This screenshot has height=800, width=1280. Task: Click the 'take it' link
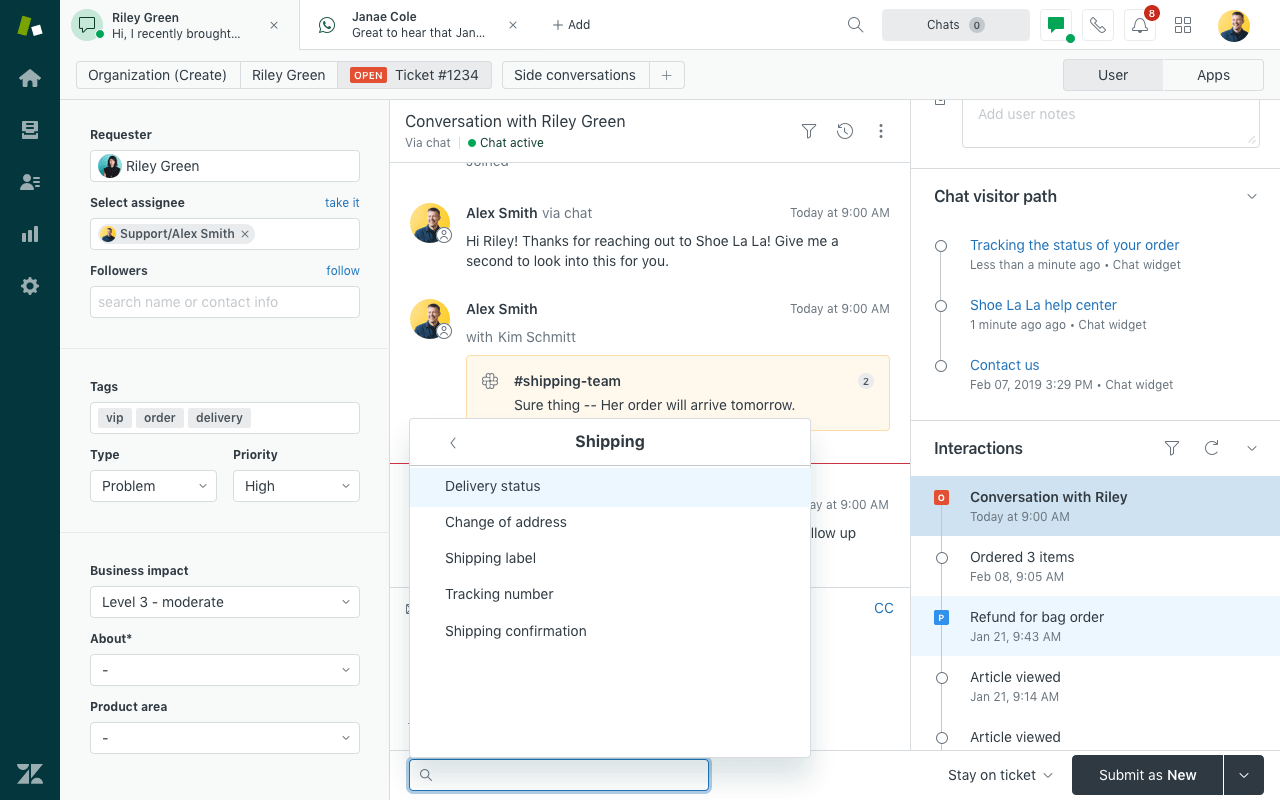click(x=342, y=203)
